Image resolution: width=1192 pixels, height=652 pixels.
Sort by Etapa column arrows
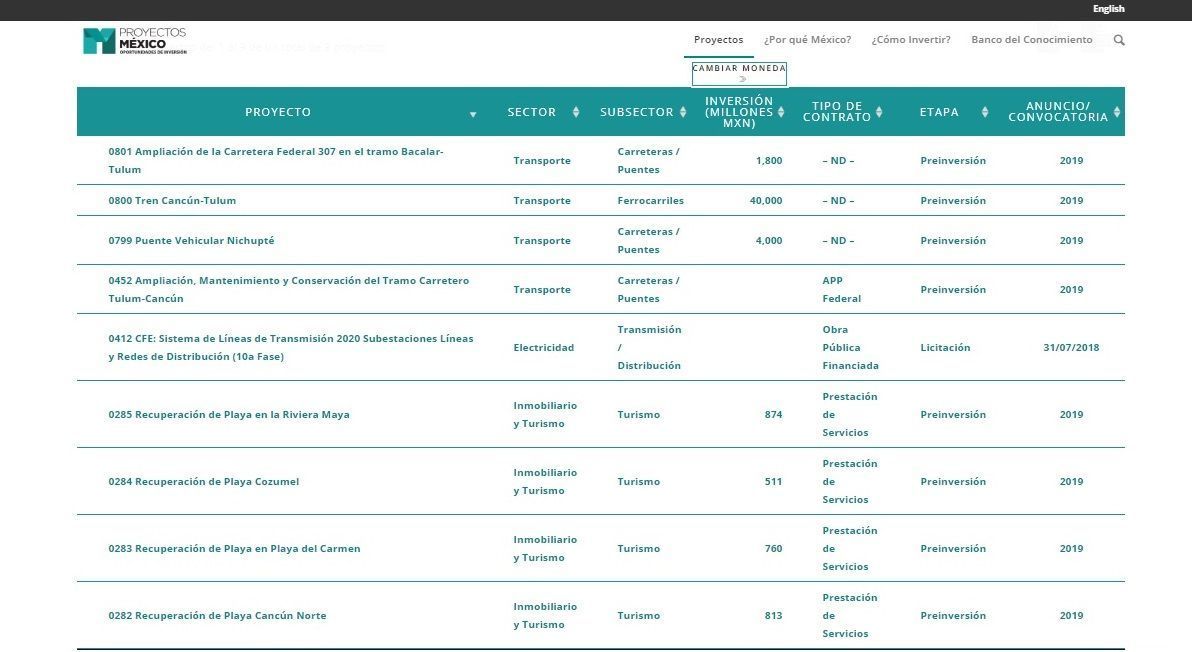click(x=984, y=112)
